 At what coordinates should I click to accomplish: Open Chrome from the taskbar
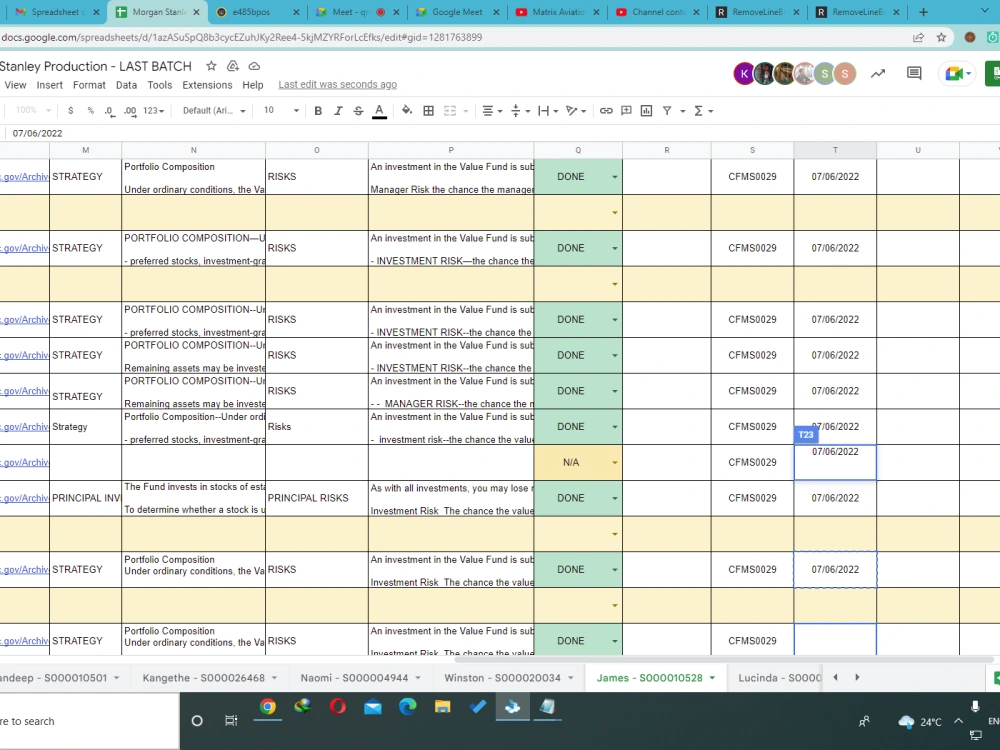268,707
